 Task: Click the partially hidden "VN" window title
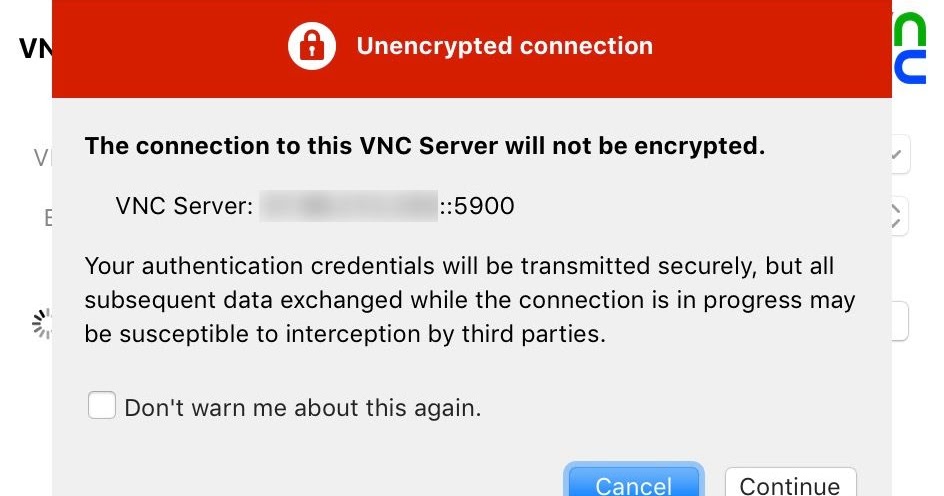click(x=36, y=49)
